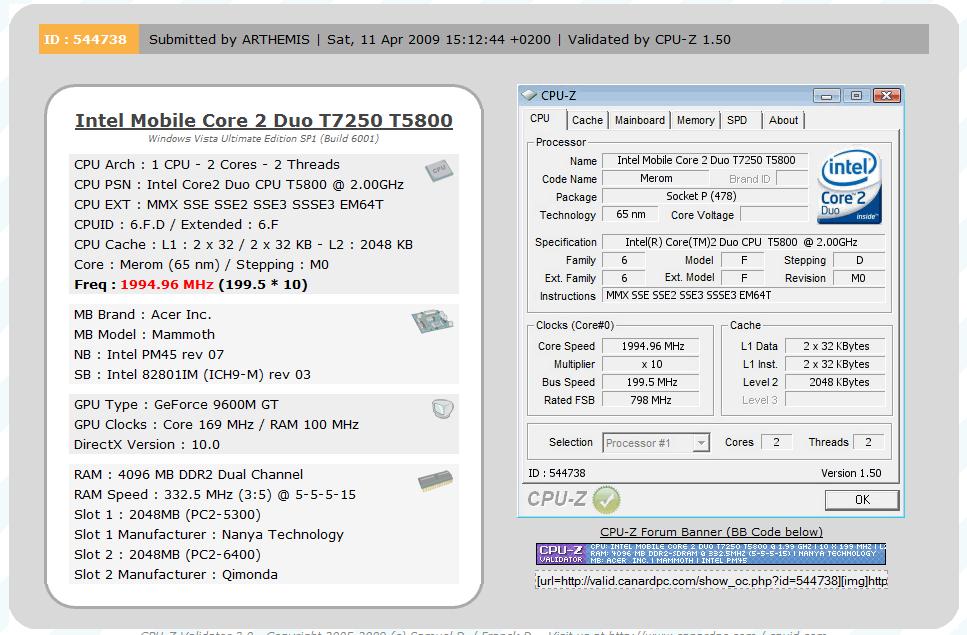
Task: Click the Windows Vista Ultimate Edition subtitle
Action: (x=263, y=139)
